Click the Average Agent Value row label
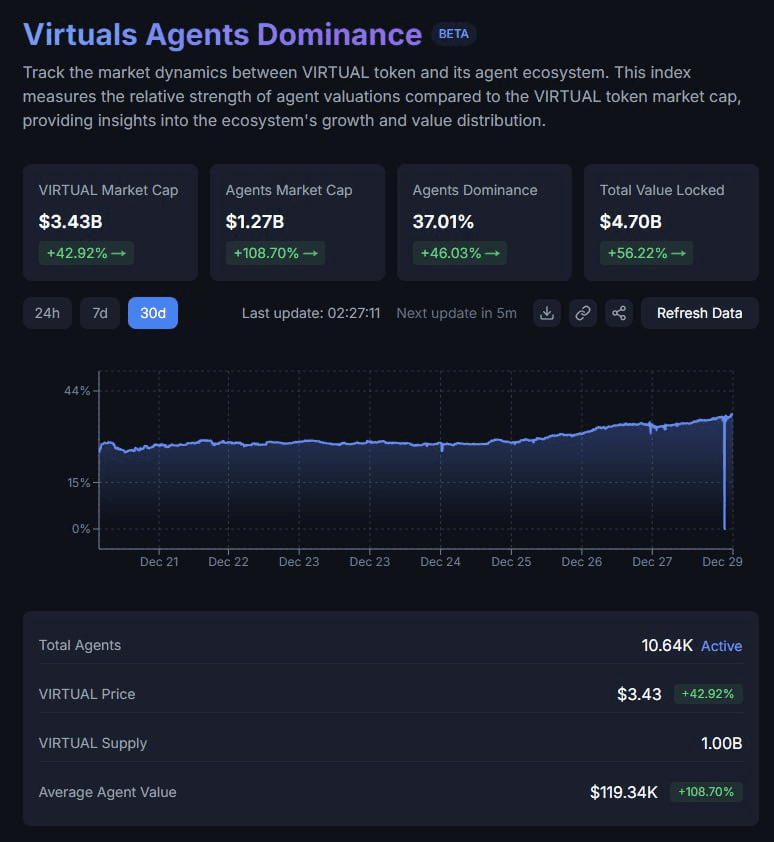 (107, 792)
